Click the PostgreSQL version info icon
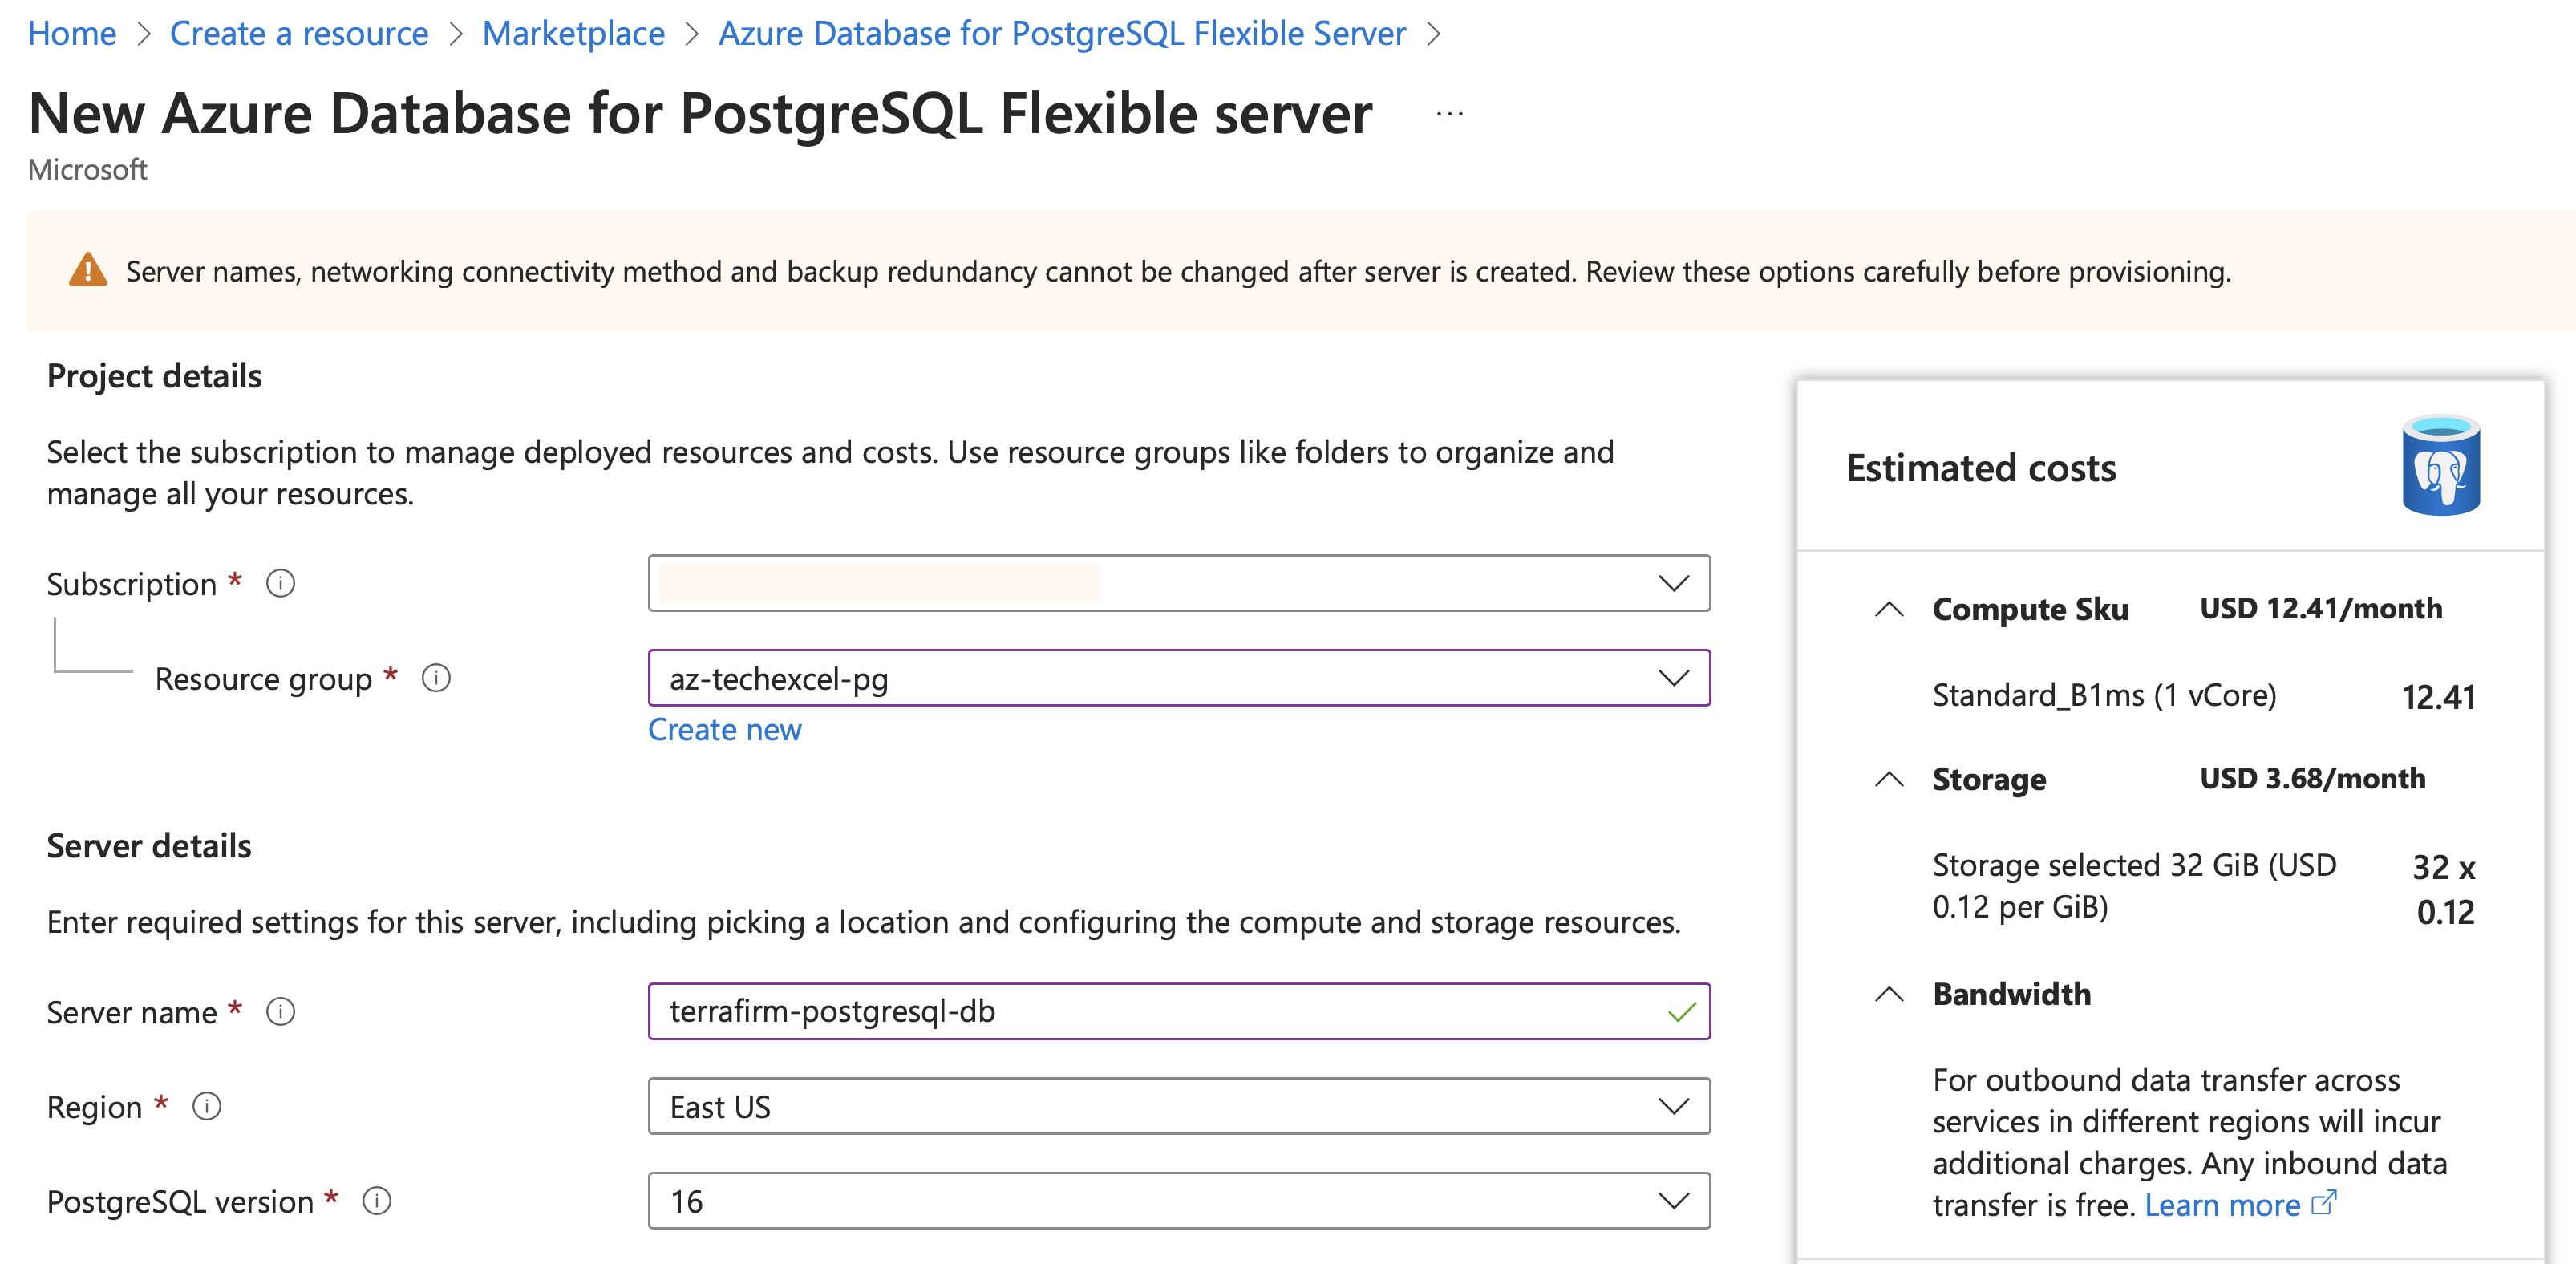 click(x=376, y=1200)
